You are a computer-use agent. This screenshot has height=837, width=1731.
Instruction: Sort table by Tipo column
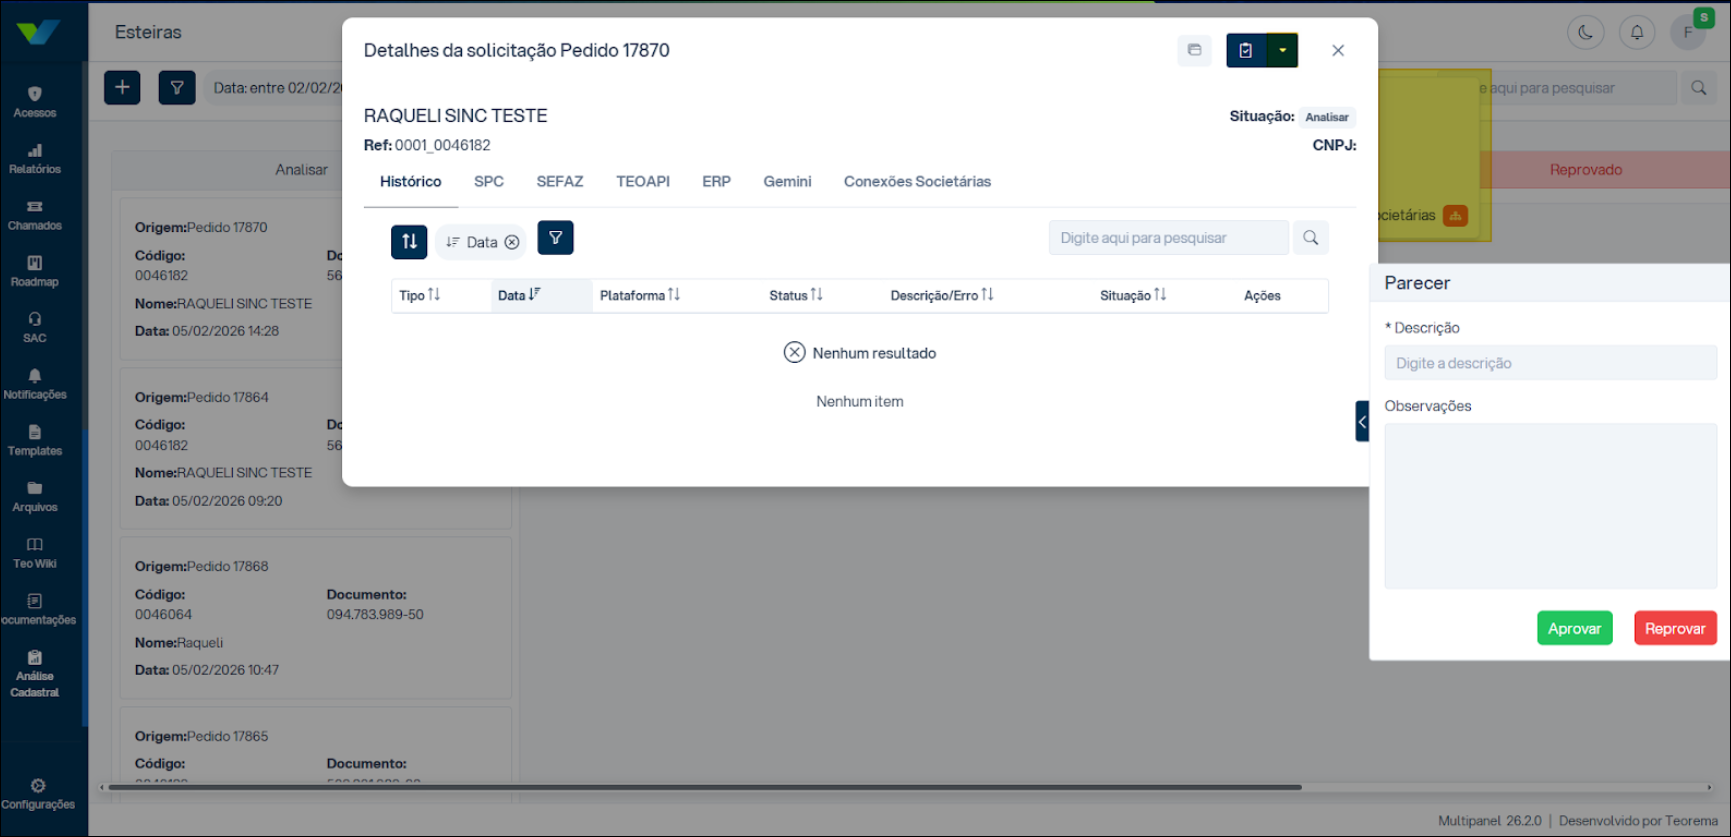point(420,295)
